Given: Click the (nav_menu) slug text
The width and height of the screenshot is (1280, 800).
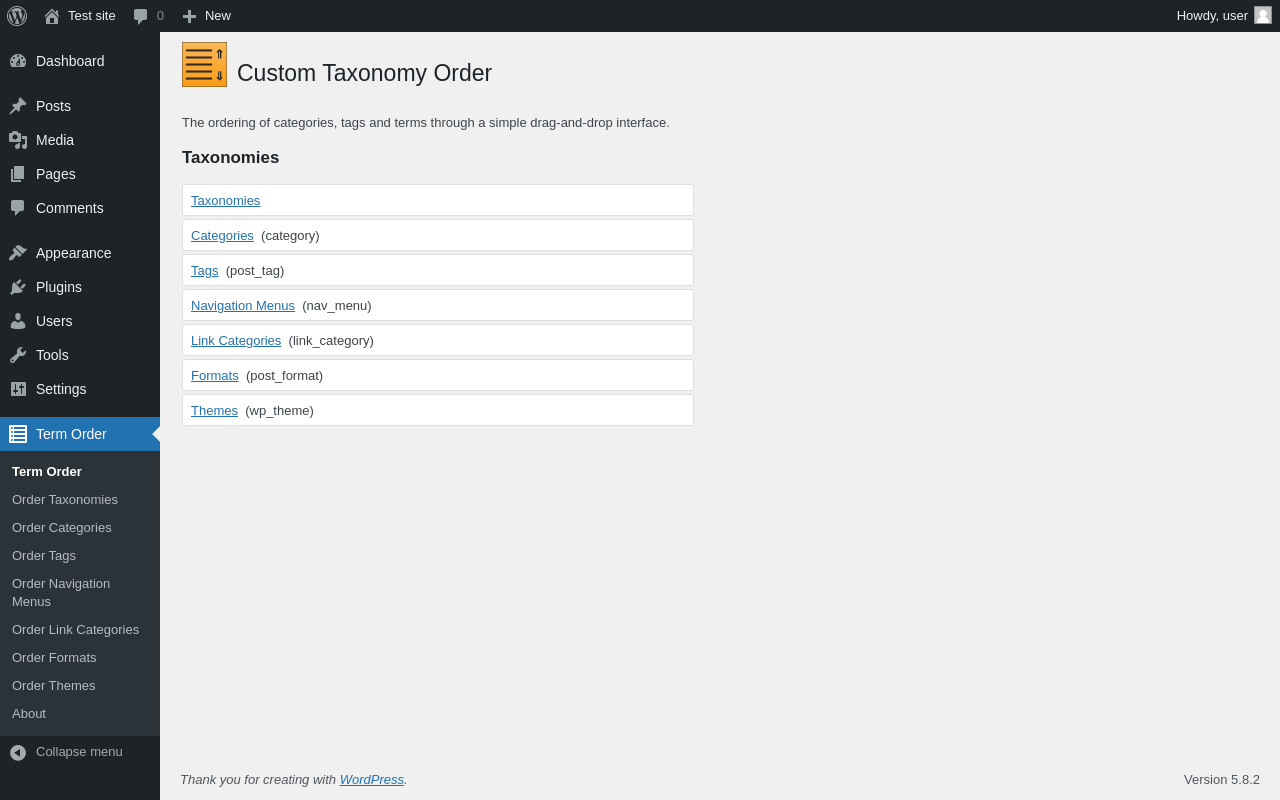Looking at the screenshot, I should pyautogui.click(x=337, y=305).
